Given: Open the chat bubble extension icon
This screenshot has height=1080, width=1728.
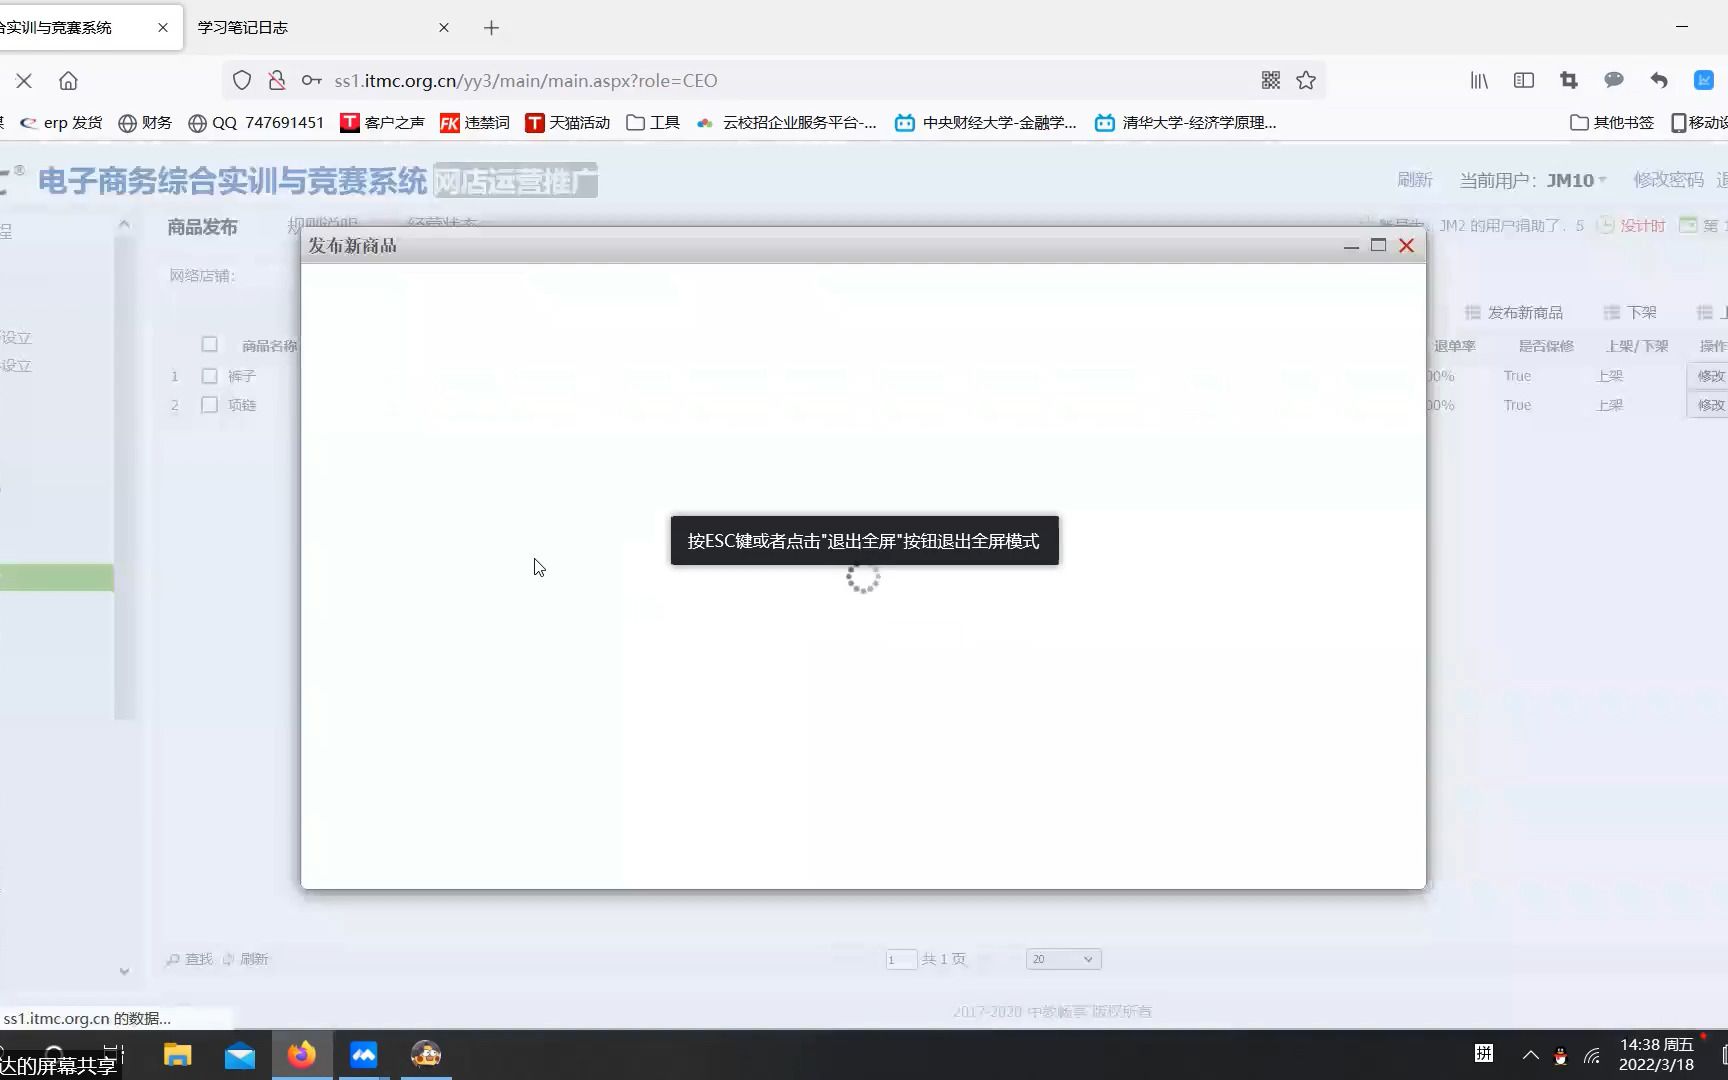Looking at the screenshot, I should point(1614,80).
